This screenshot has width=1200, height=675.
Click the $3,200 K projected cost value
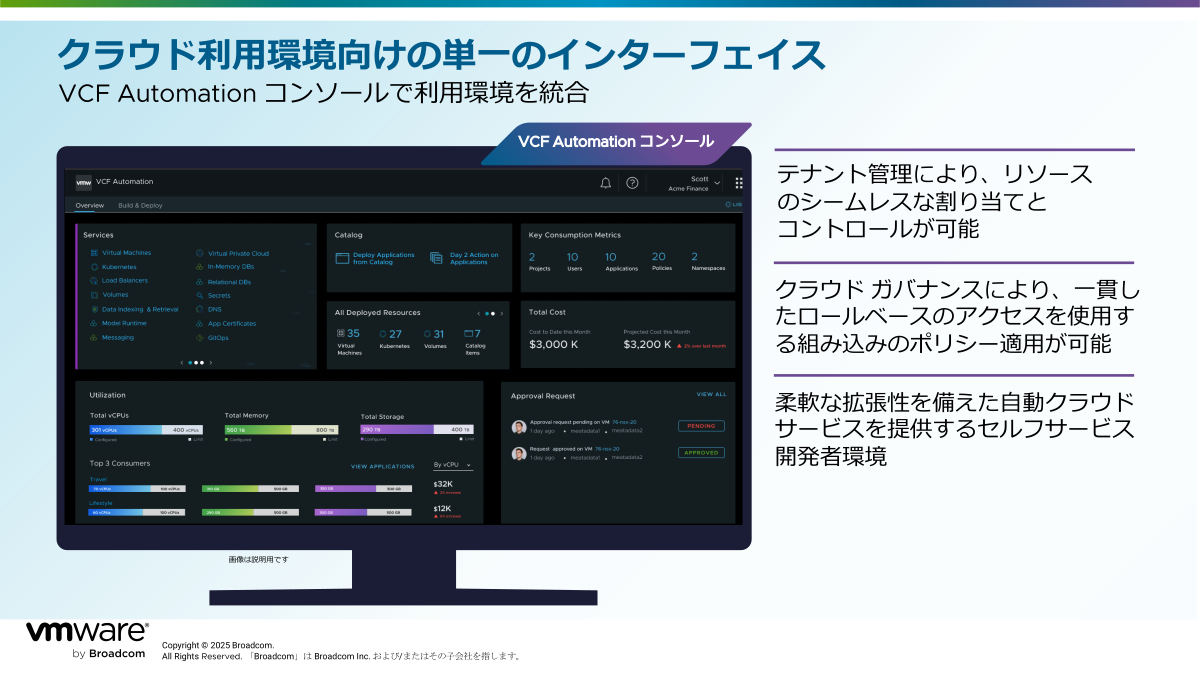click(647, 344)
